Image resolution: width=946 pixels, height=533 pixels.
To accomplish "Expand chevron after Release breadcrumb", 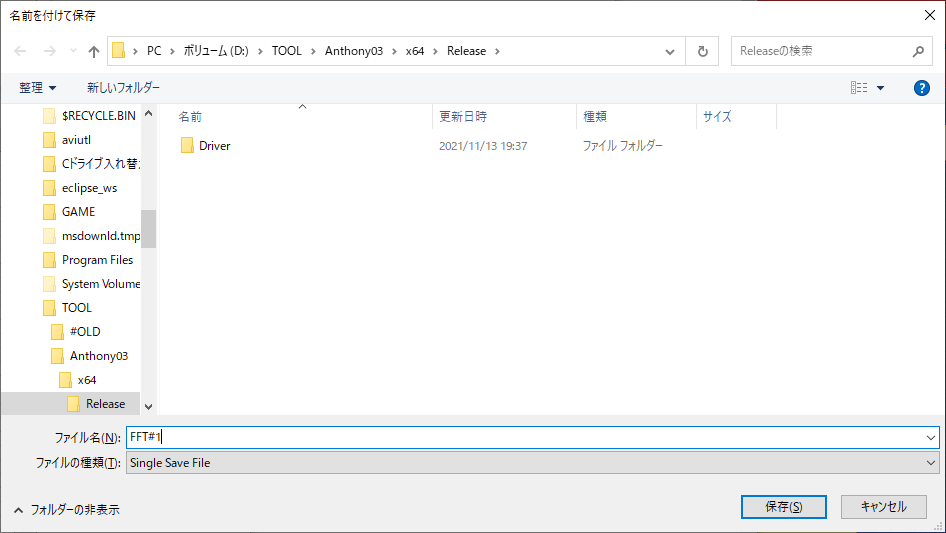I will pyautogui.click(x=497, y=51).
